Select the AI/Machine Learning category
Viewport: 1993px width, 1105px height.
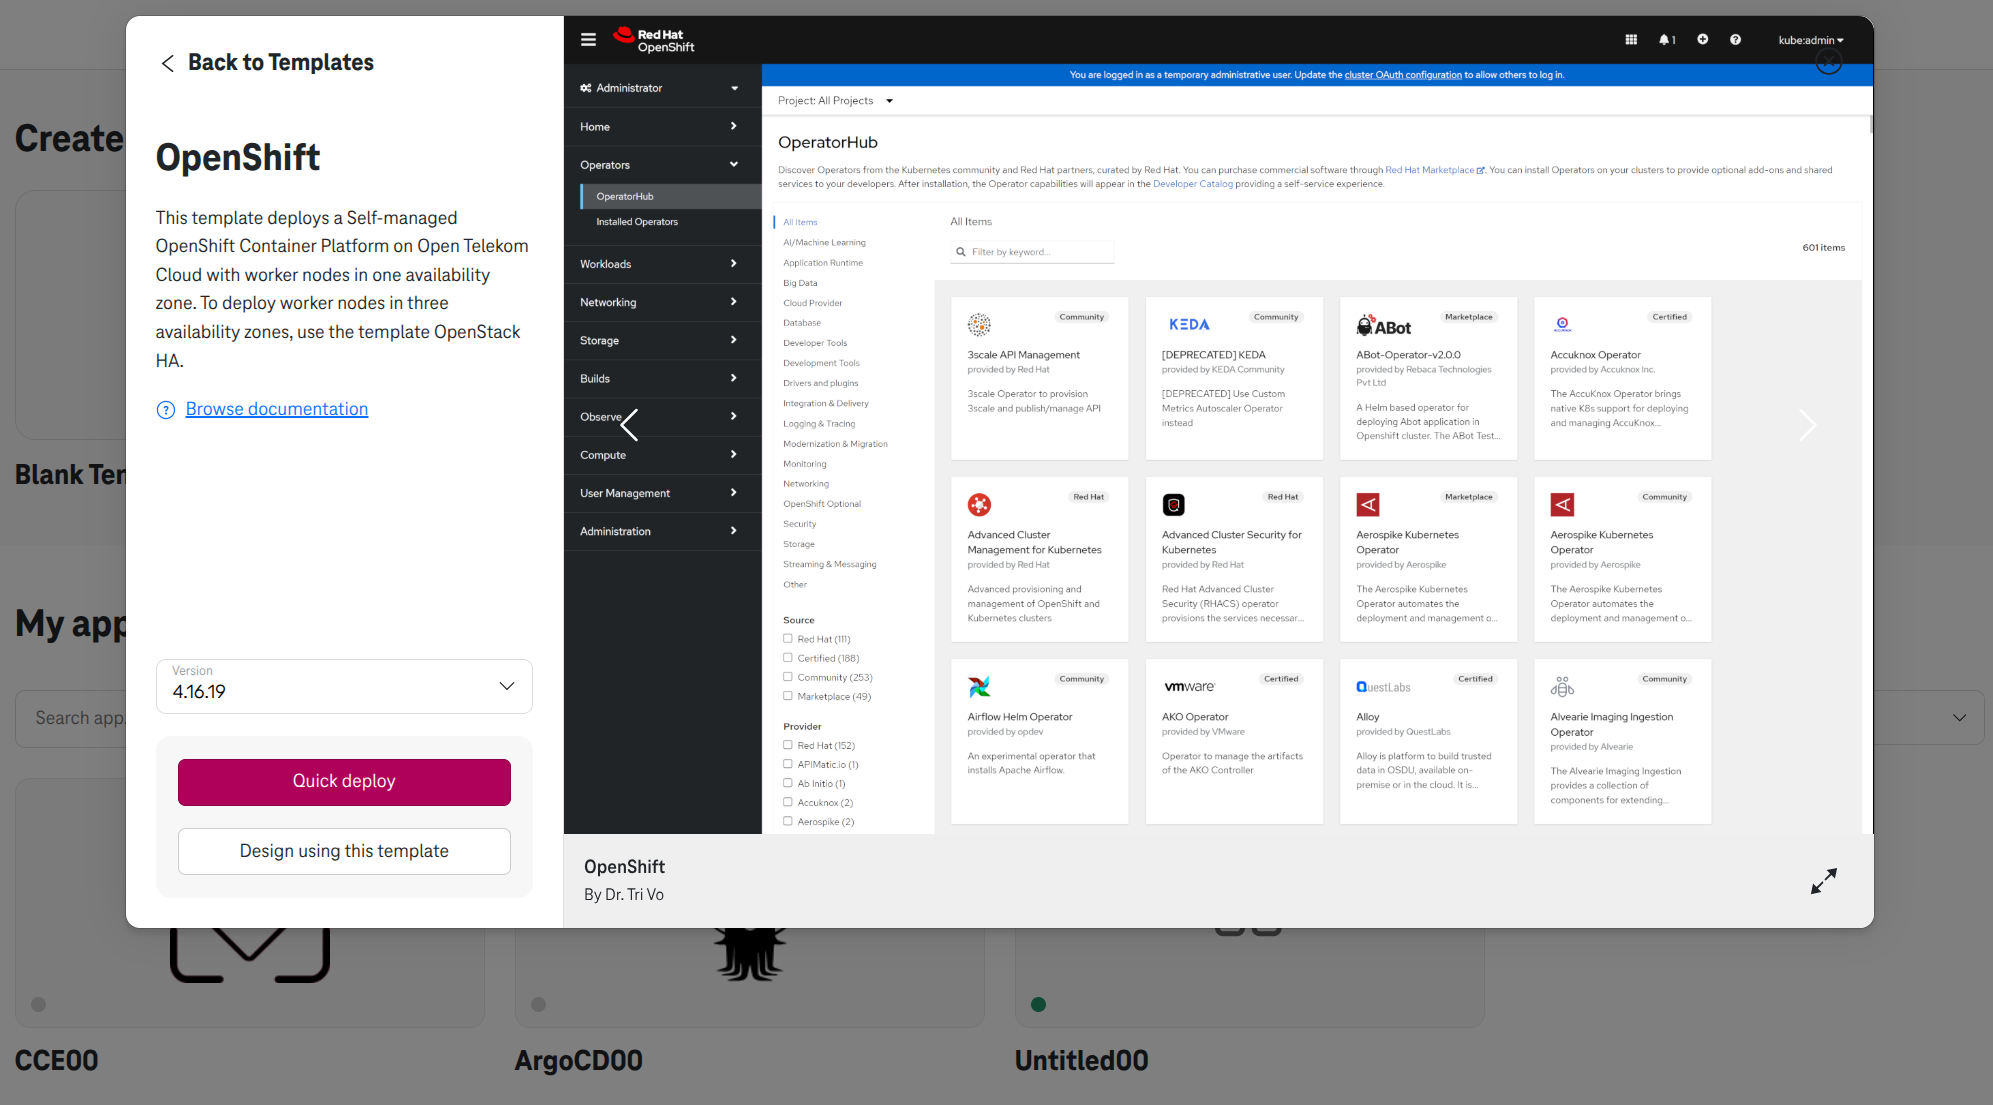click(824, 243)
